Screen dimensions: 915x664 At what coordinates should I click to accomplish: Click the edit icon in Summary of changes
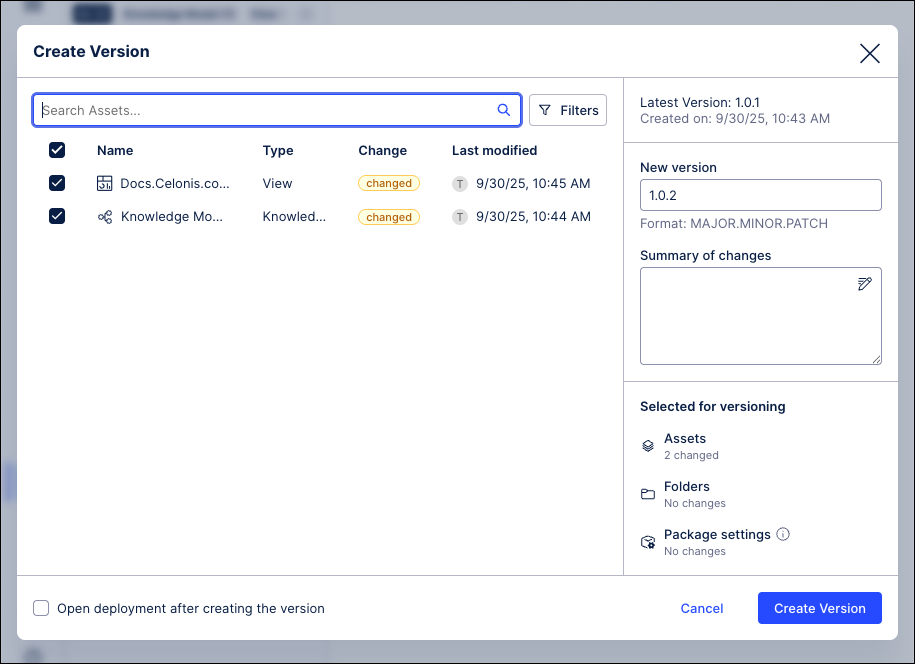pos(864,285)
